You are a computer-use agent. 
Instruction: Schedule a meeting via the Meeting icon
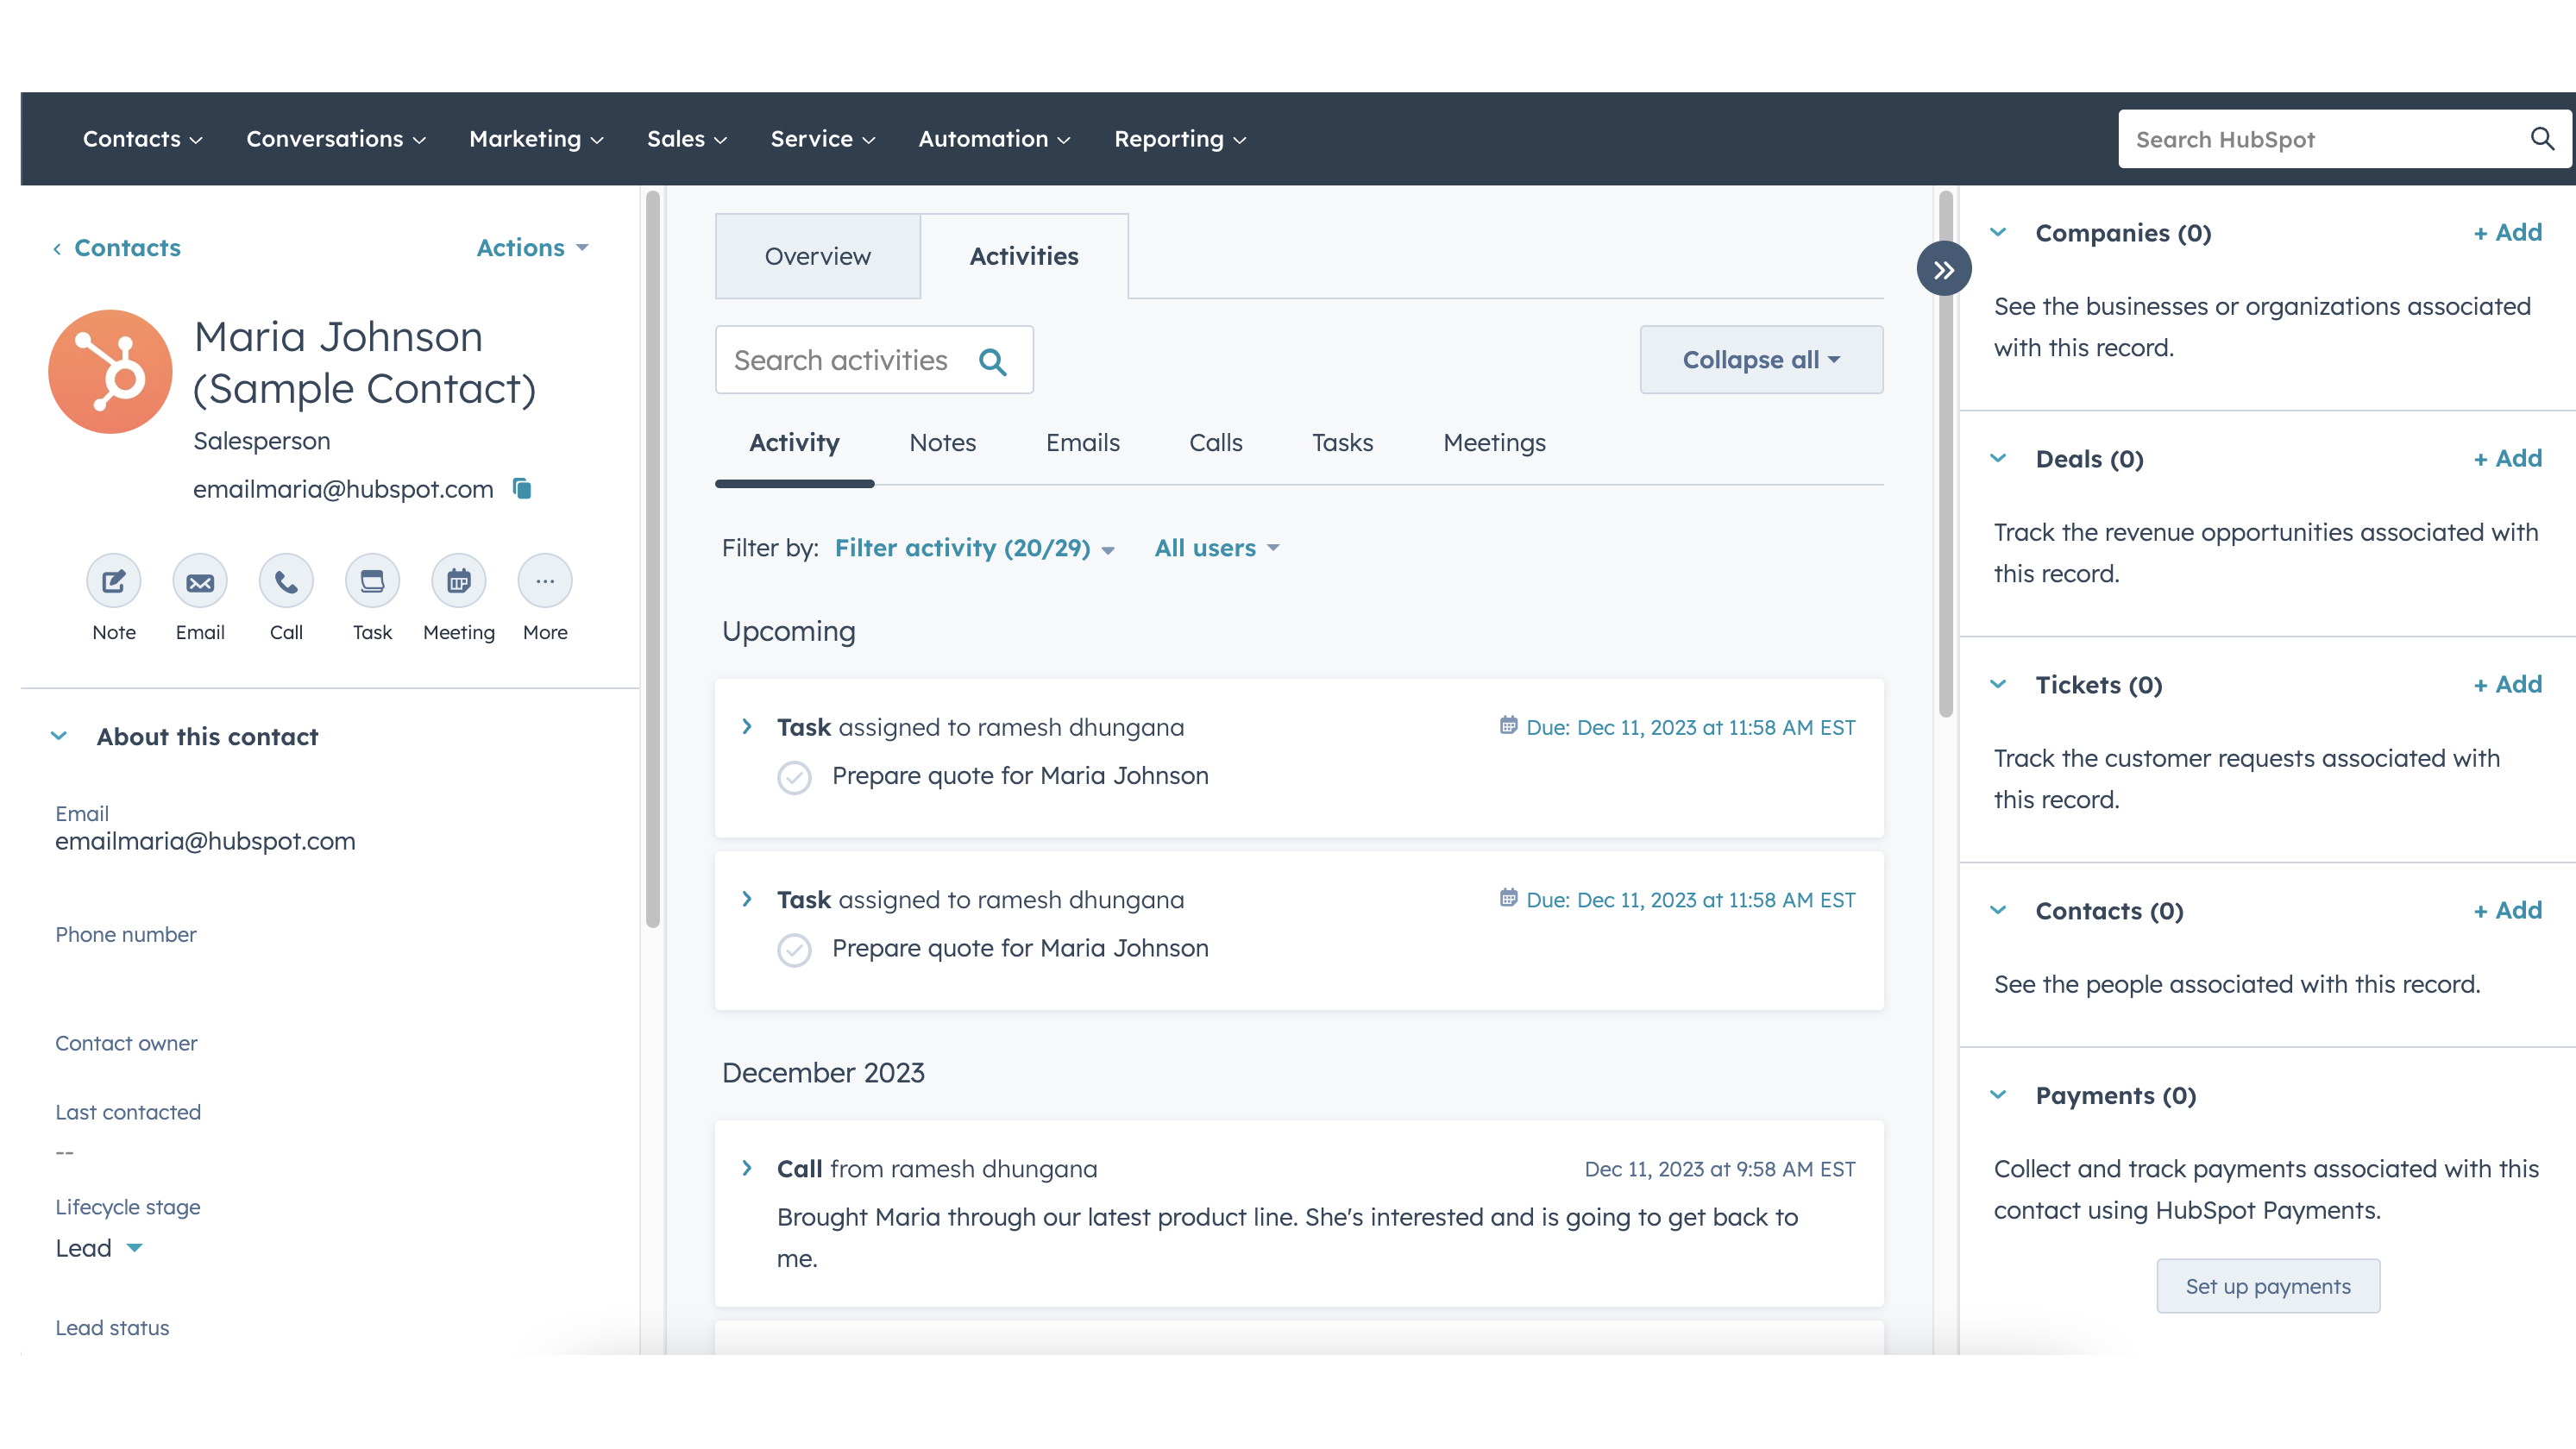(x=458, y=581)
